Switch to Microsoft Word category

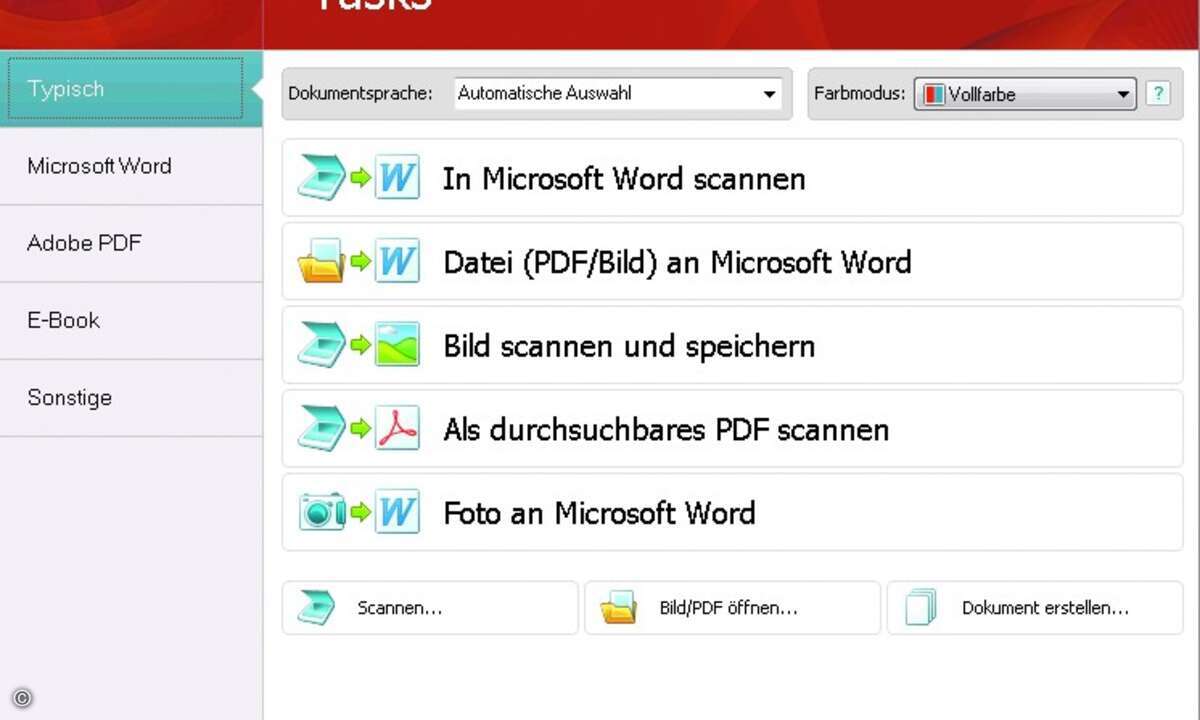(x=131, y=166)
